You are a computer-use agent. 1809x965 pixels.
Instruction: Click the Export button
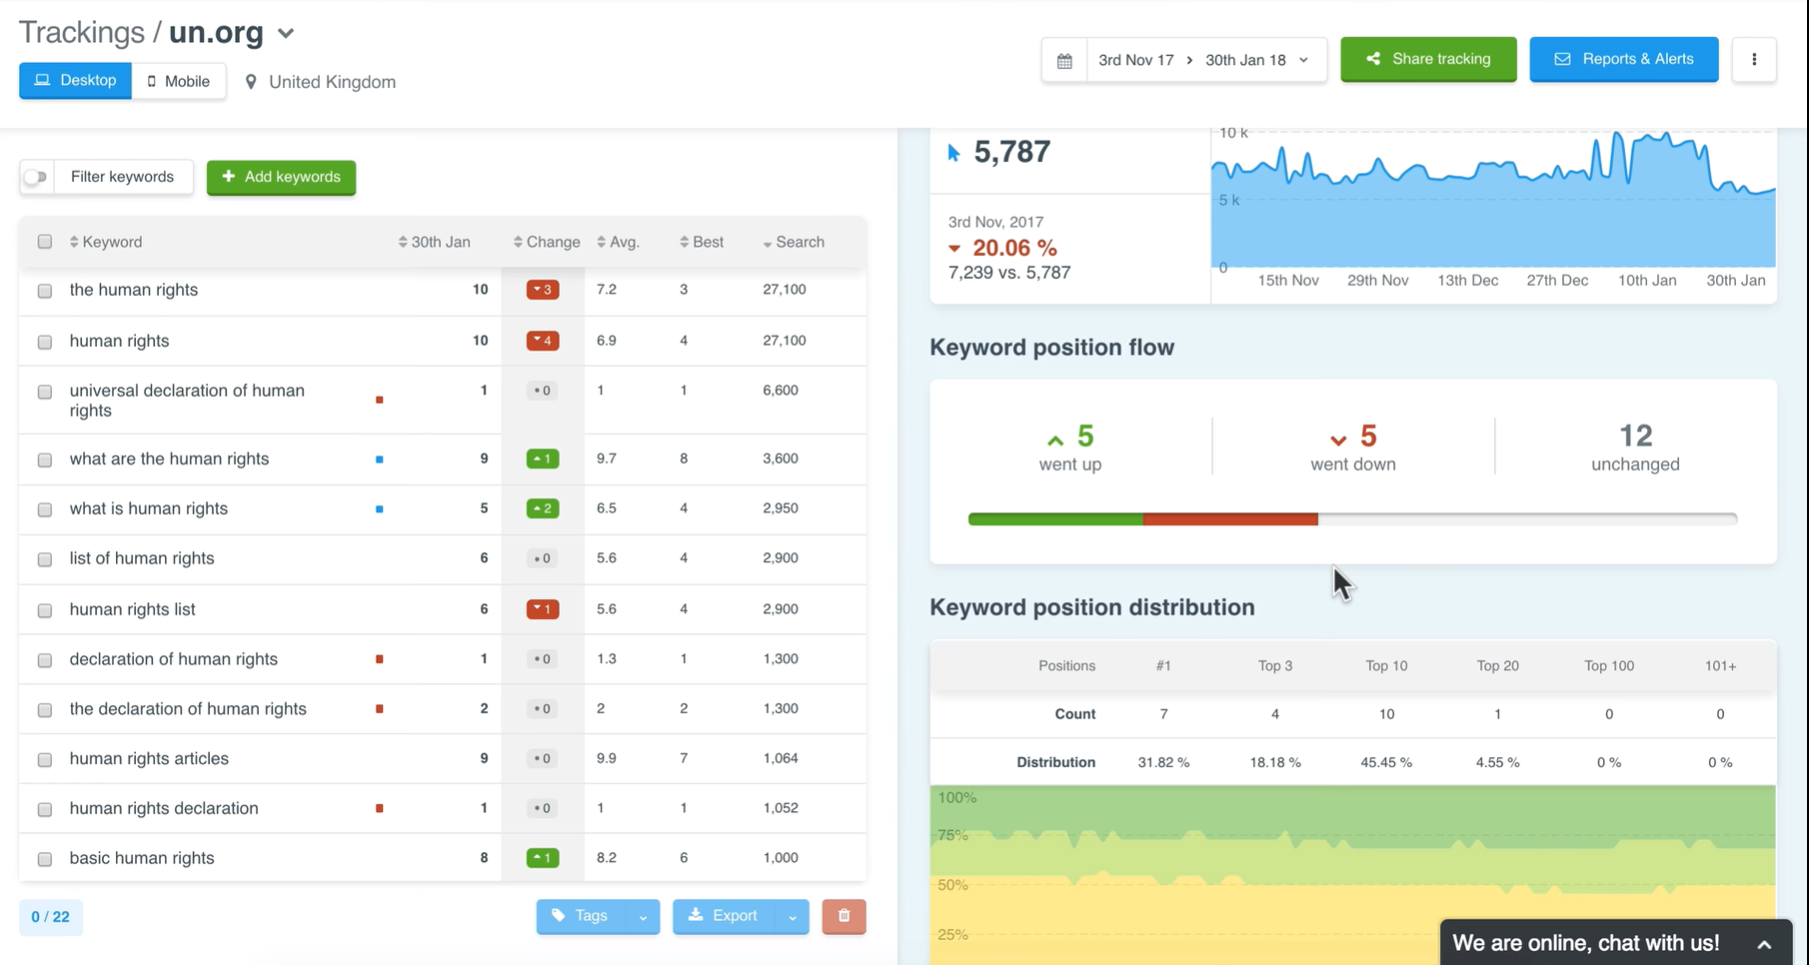pos(725,916)
